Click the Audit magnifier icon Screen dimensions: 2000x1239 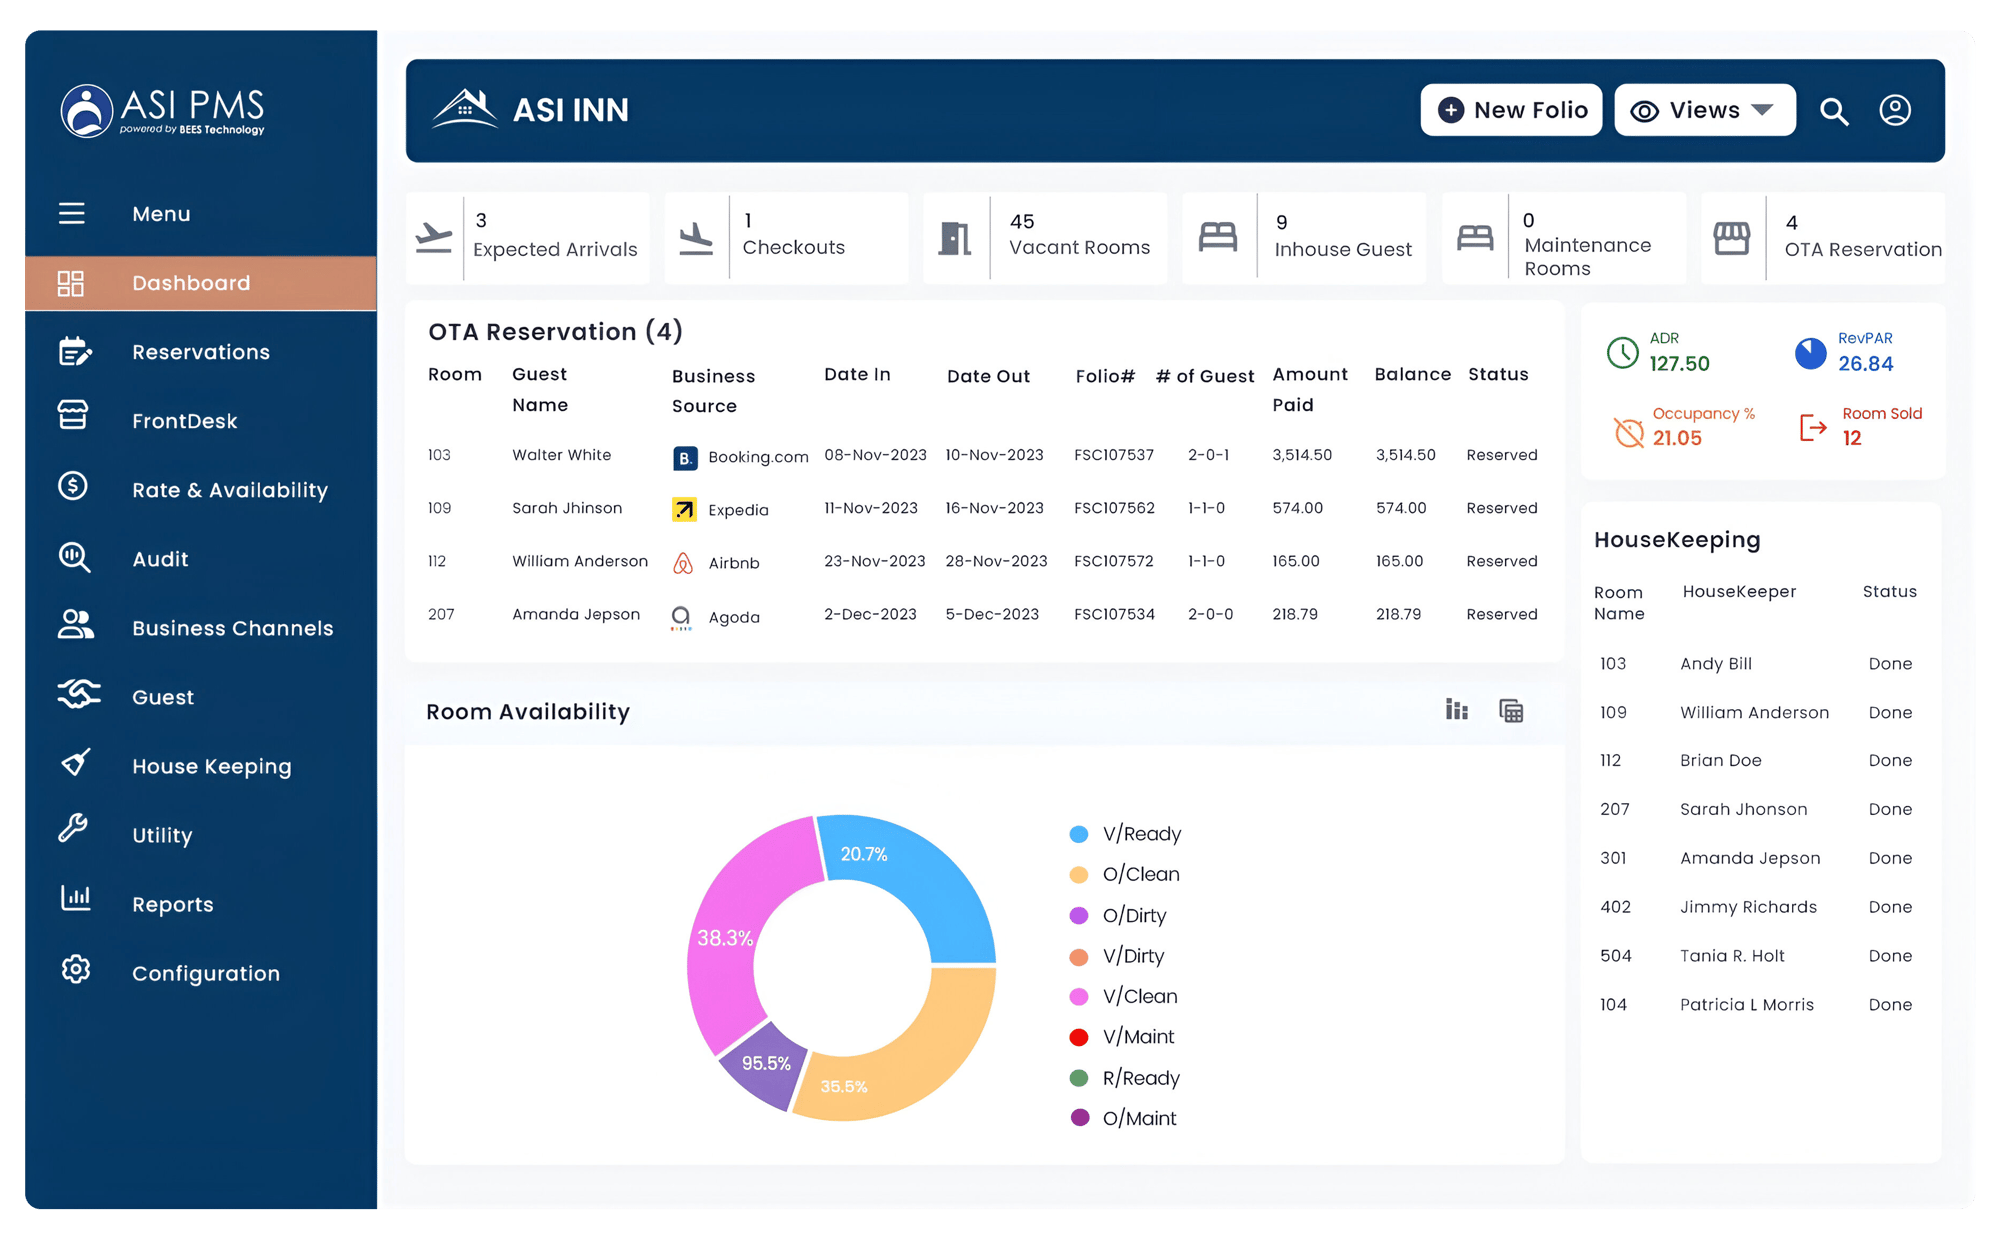pyautogui.click(x=75, y=558)
